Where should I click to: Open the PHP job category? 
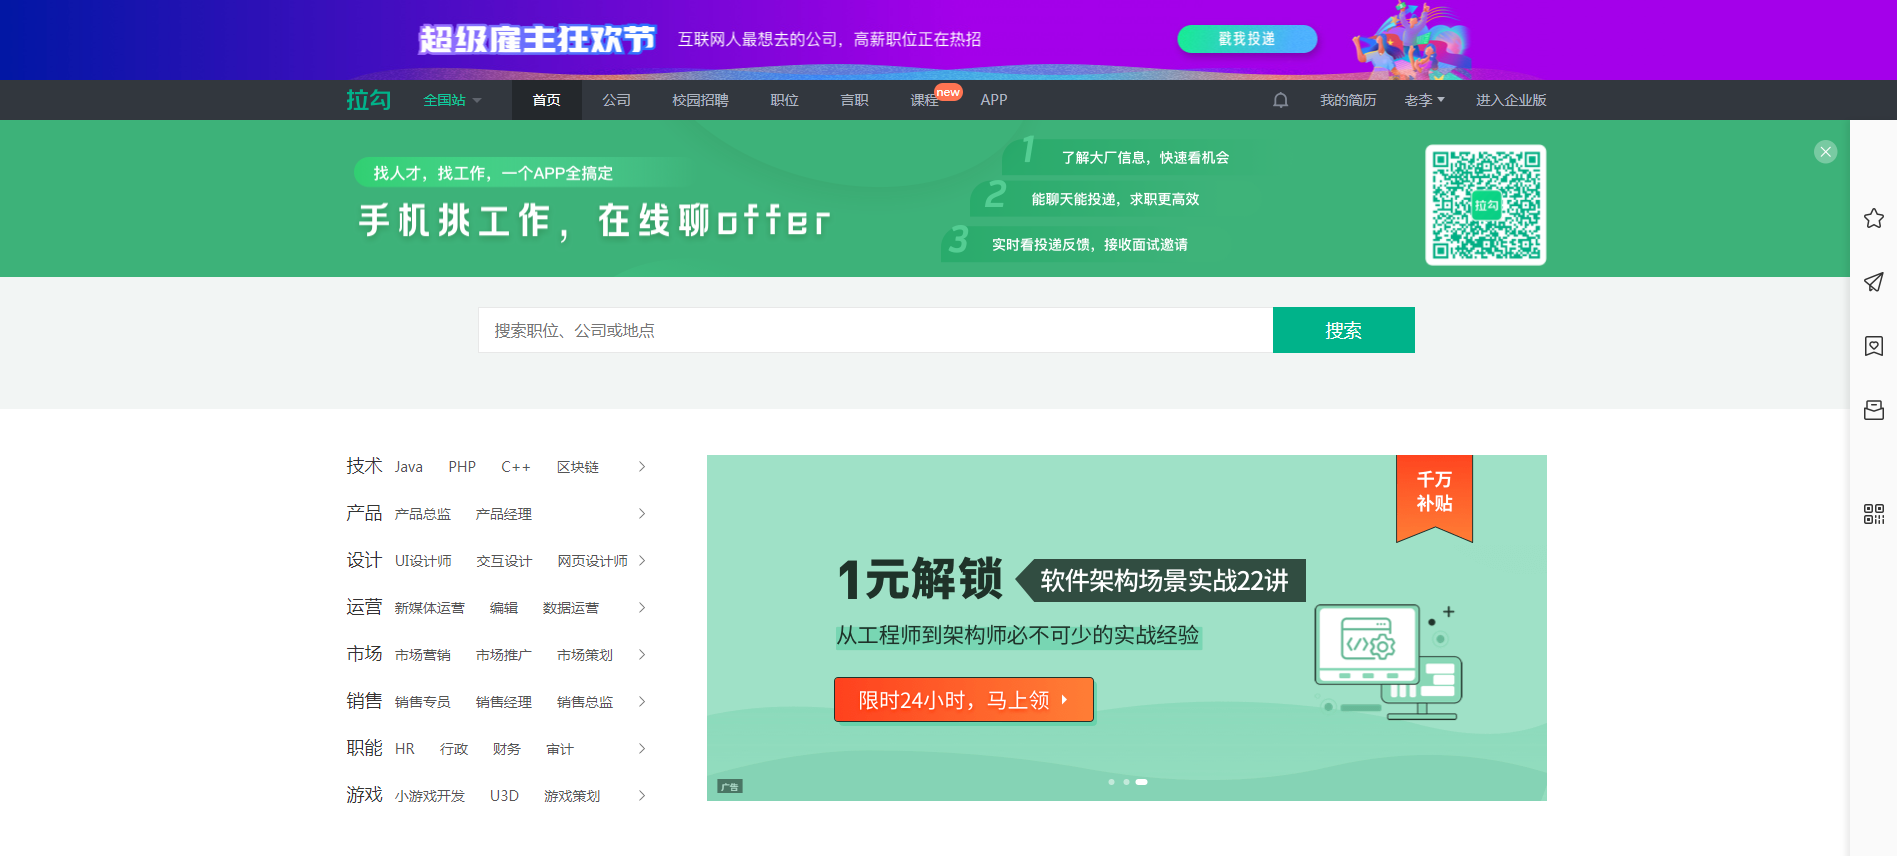tap(462, 467)
